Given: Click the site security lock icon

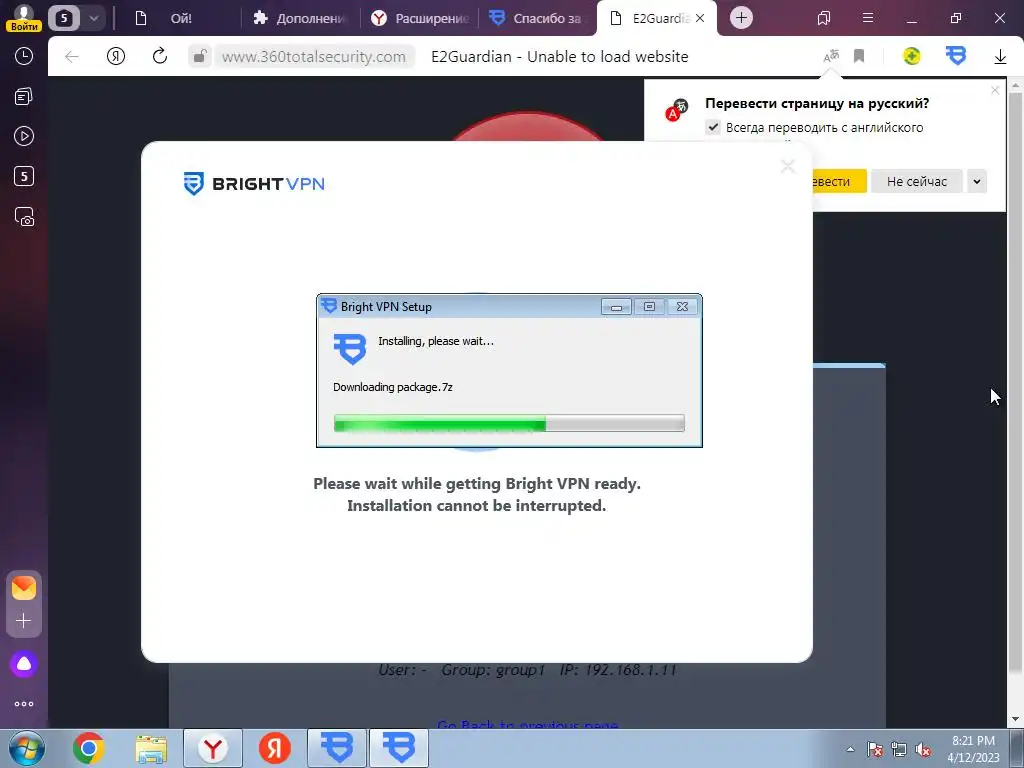Looking at the screenshot, I should coord(200,57).
